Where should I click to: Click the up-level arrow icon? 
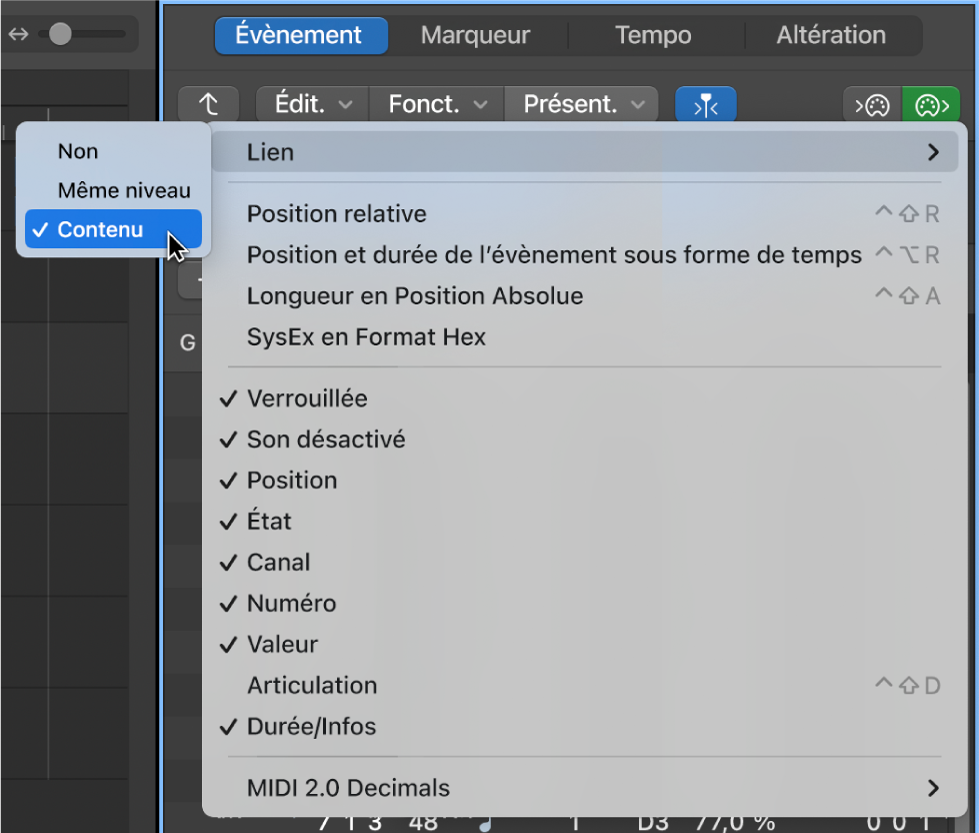pyautogui.click(x=209, y=104)
